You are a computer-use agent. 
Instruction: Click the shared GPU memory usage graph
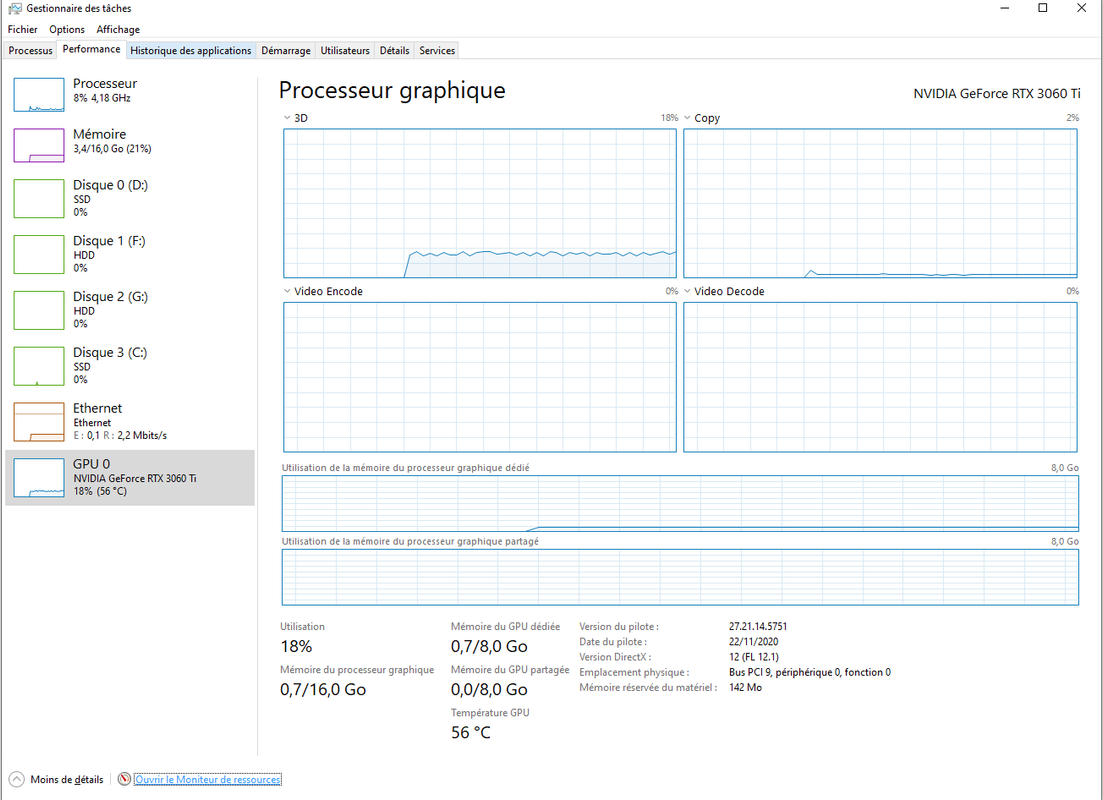pyautogui.click(x=680, y=577)
